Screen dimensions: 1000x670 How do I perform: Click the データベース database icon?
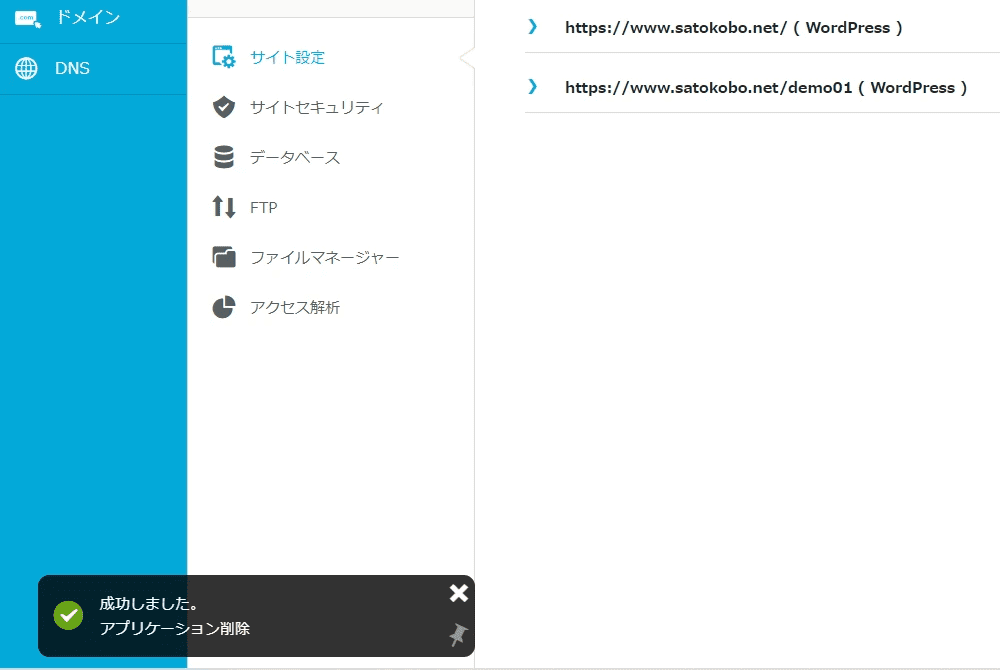coord(224,157)
